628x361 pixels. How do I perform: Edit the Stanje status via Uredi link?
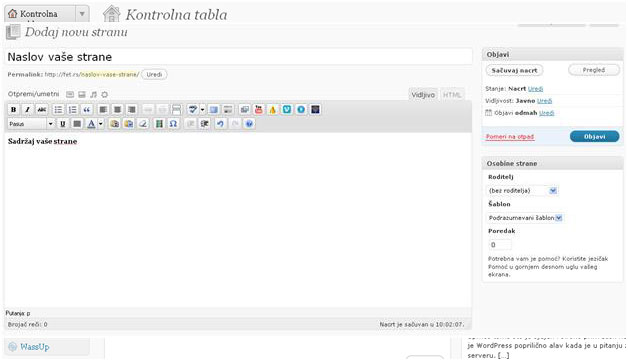click(535, 89)
